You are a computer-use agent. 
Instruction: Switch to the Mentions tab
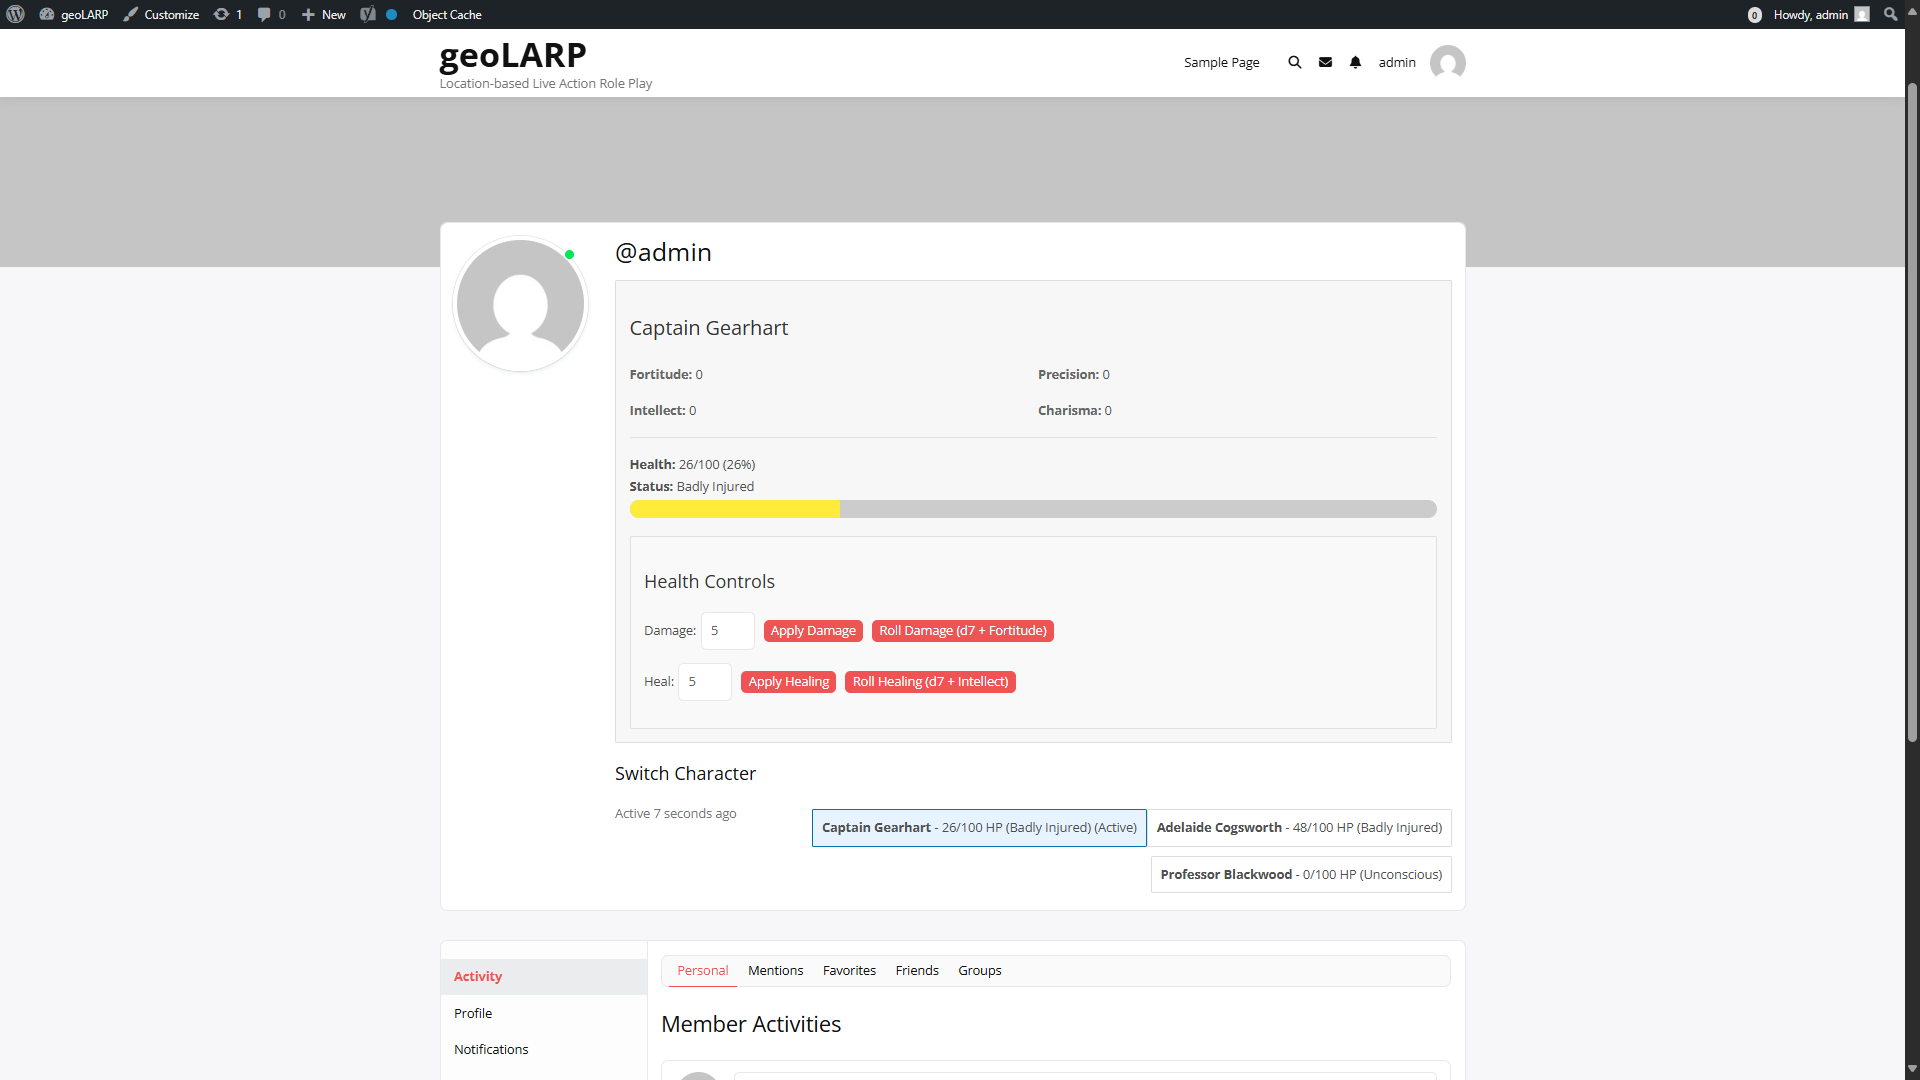[775, 970]
